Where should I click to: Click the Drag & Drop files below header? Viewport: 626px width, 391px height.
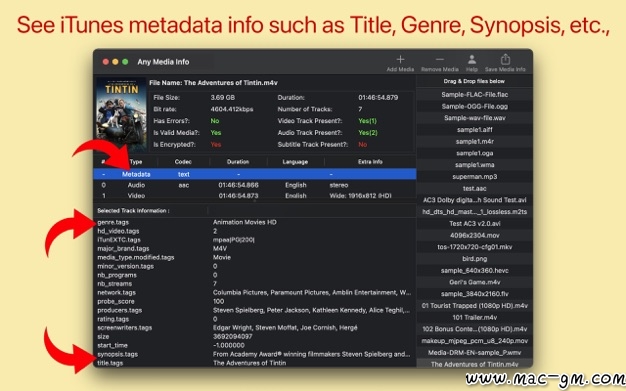click(474, 81)
